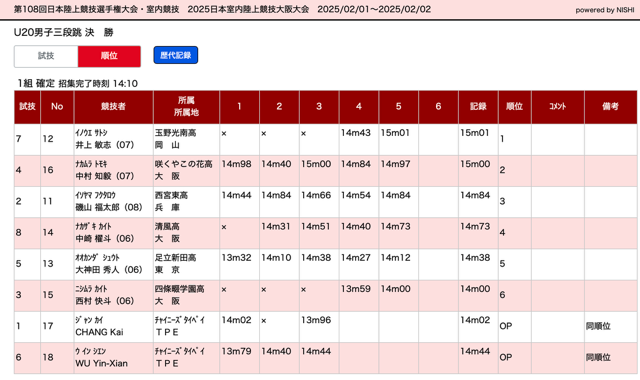Click CHANG Kai's third attempt 13m96
Viewport: 640px width, 380px height.
click(316, 320)
